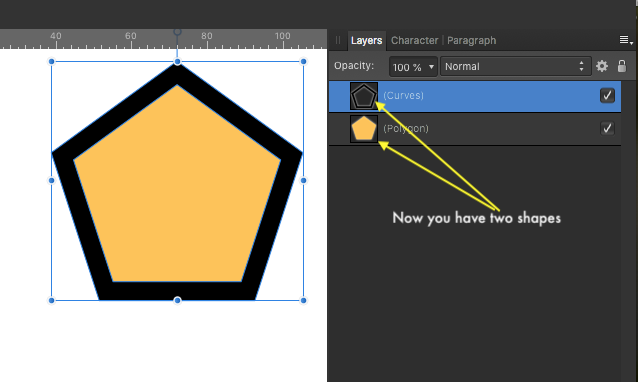Image resolution: width=638 pixels, height=382 pixels.
Task: Click the black pentagon outline shape
Action: [177, 291]
